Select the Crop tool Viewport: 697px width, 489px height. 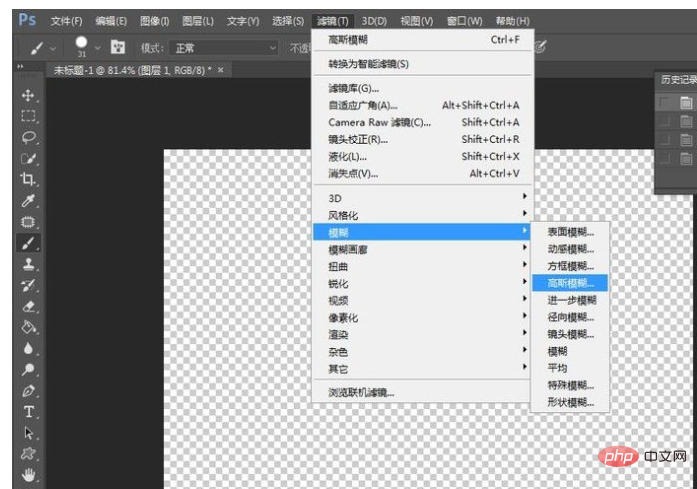pyautogui.click(x=28, y=179)
